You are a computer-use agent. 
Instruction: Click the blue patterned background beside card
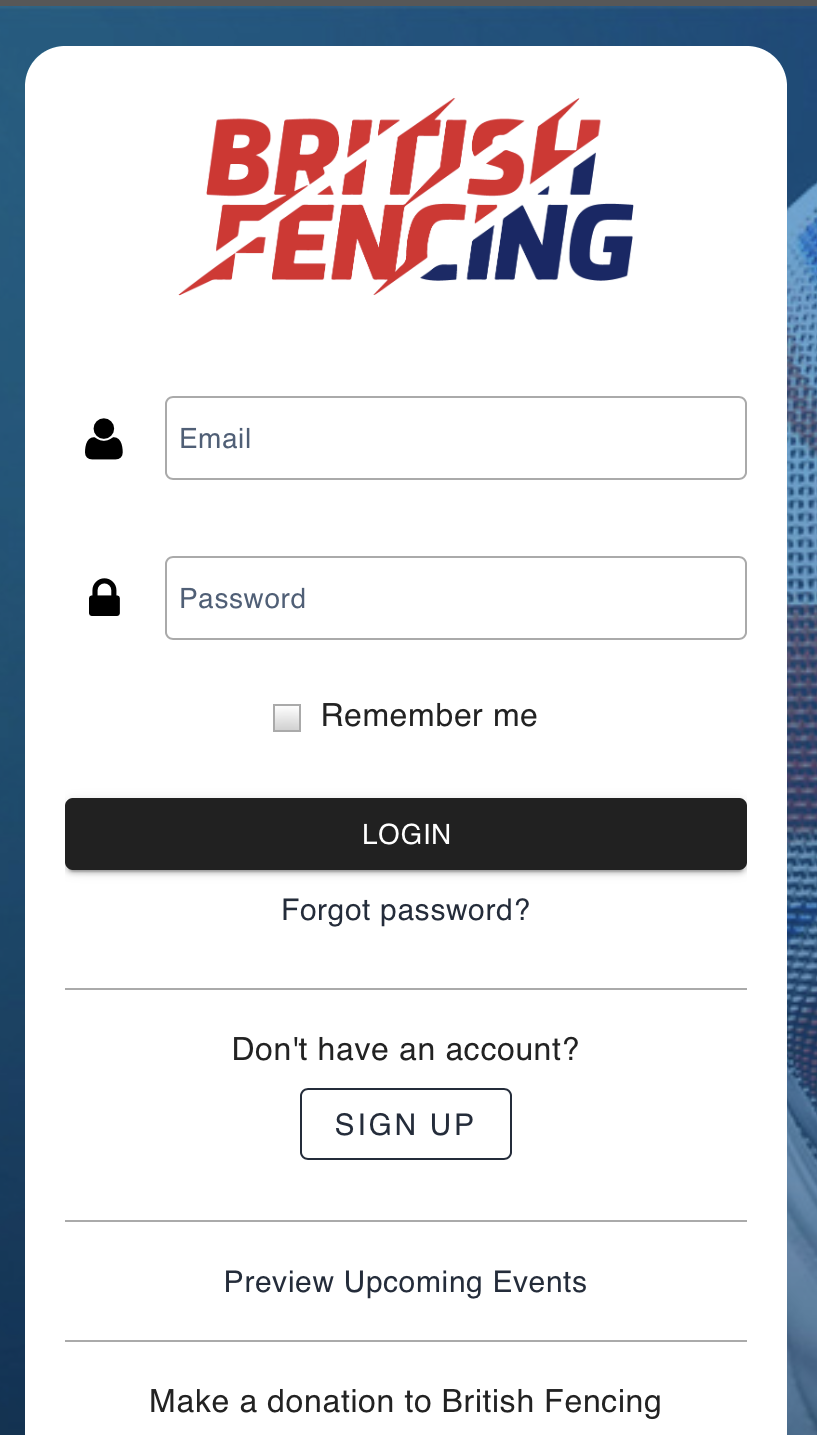802,700
